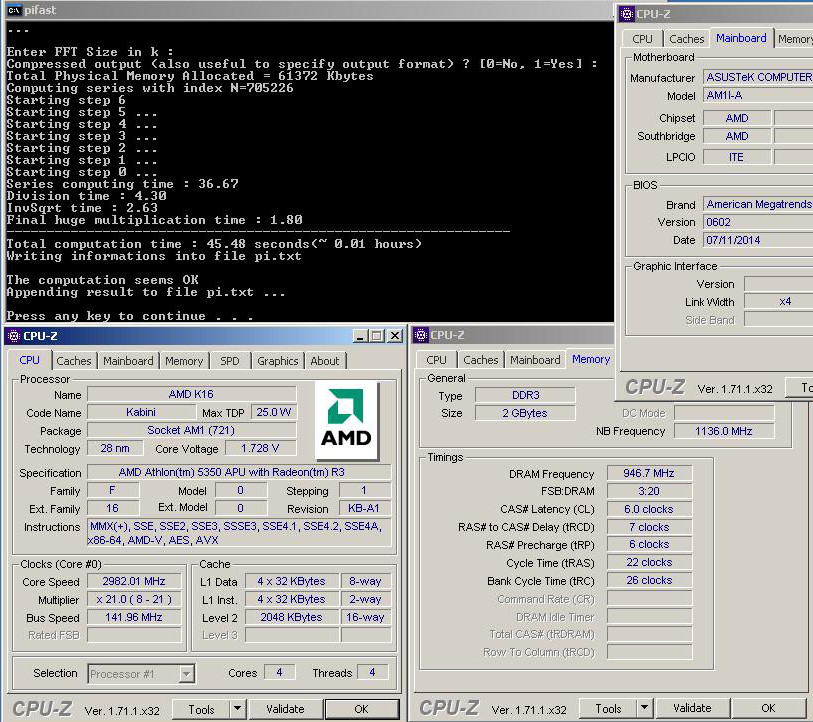Click the BIOS Date field 07/11/2014
The height and width of the screenshot is (722, 813).
point(758,240)
